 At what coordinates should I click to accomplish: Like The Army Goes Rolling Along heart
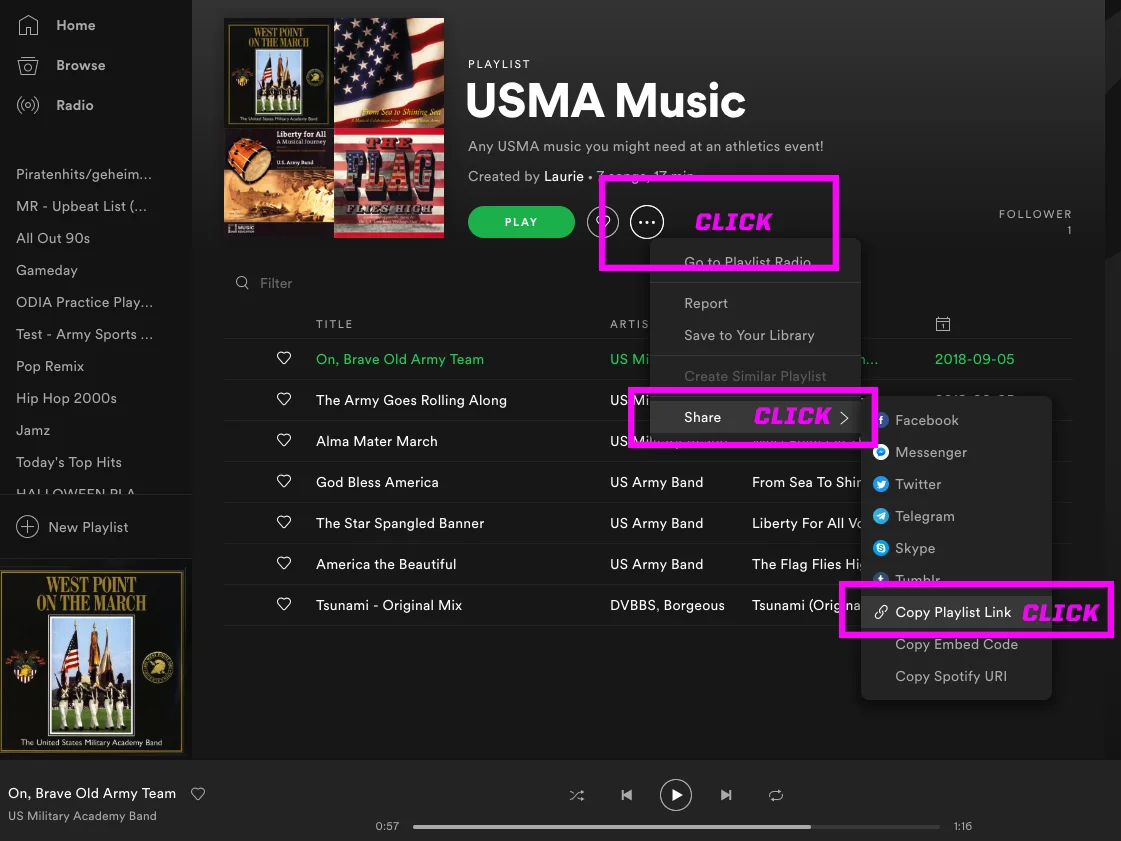[284, 399]
